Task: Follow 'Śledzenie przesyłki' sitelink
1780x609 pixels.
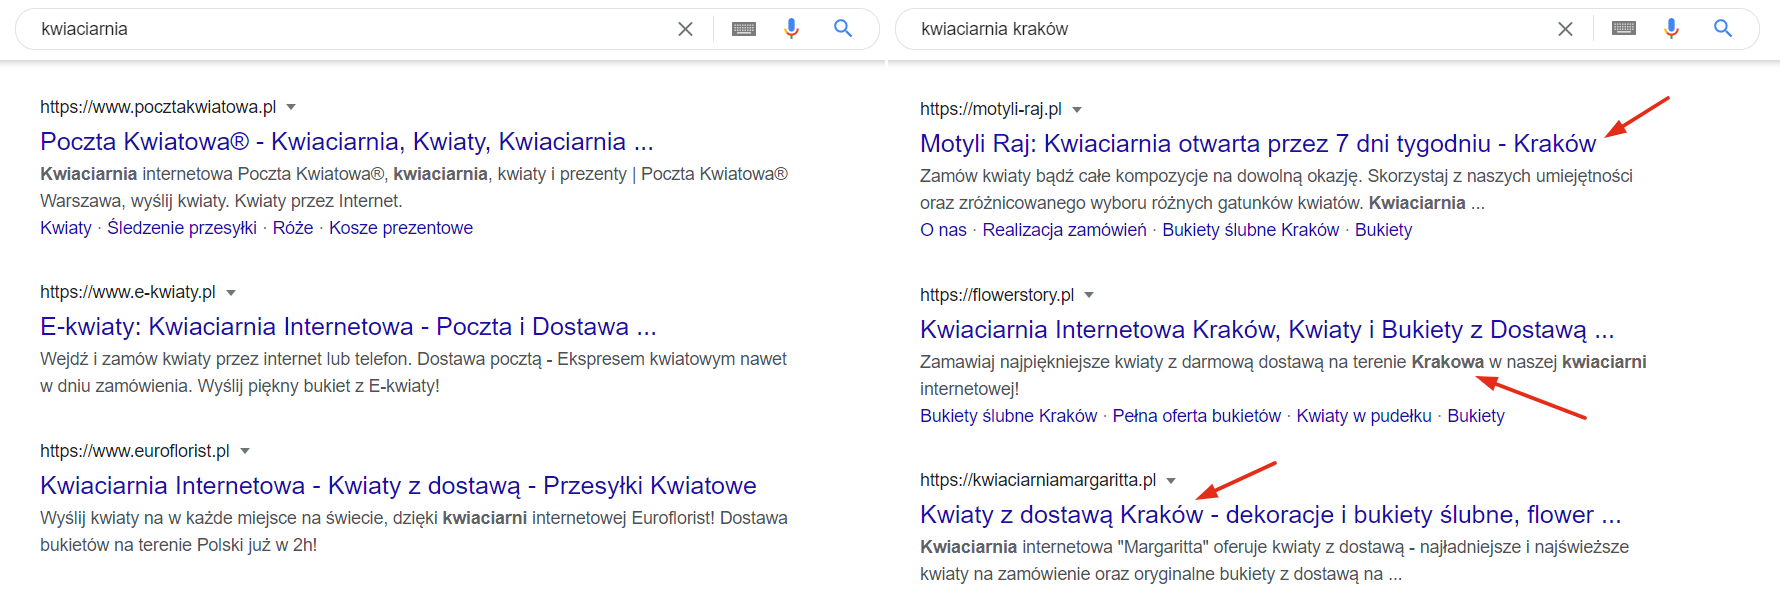Action: coord(182,228)
